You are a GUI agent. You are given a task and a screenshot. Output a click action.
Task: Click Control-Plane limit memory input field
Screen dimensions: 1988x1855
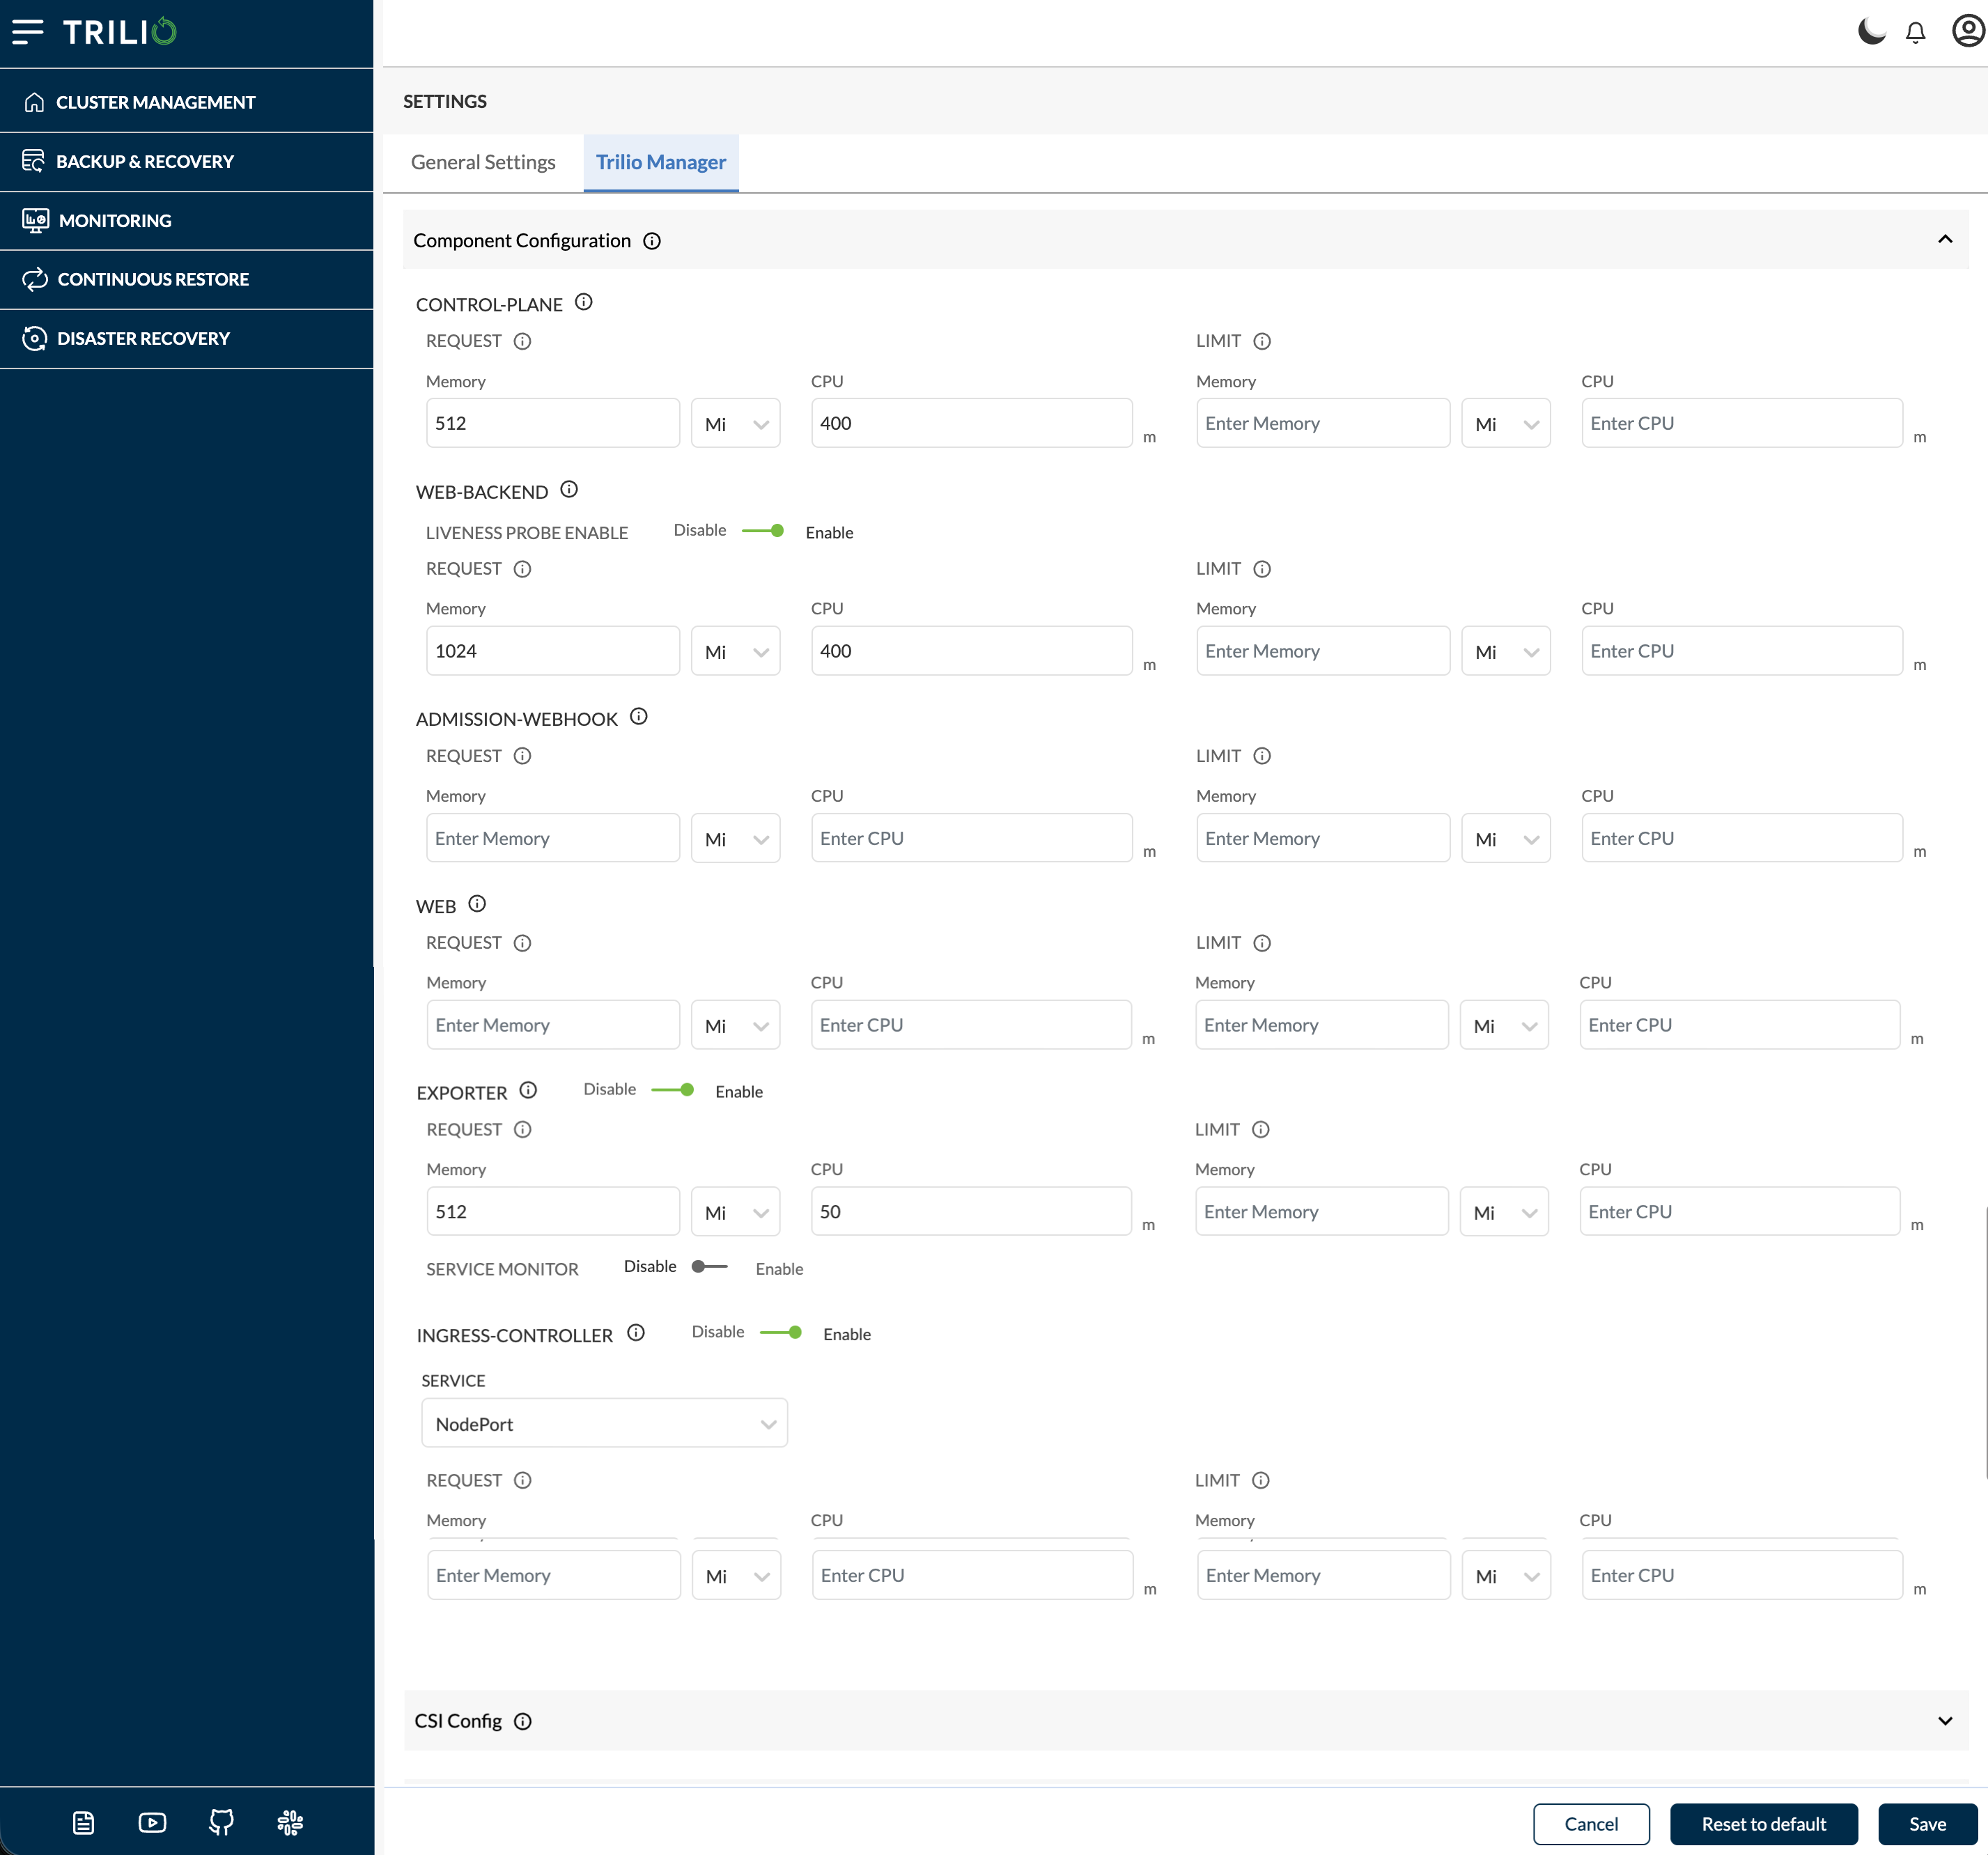coord(1321,423)
